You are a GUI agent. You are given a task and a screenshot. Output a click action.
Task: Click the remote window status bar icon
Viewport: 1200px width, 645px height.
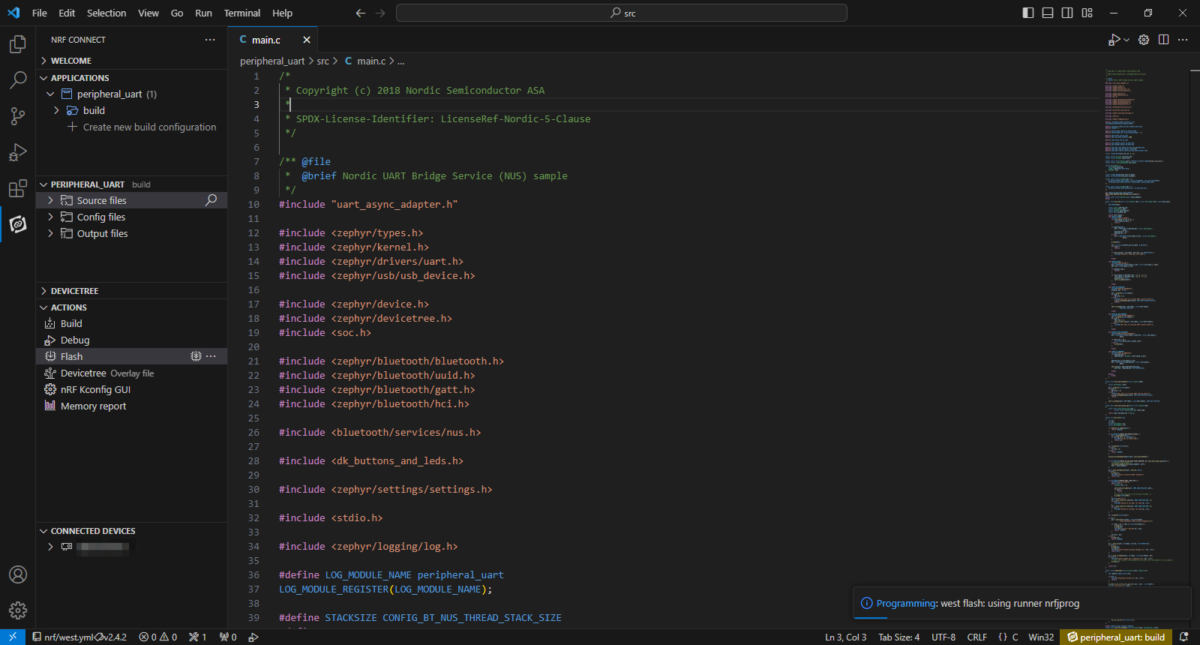click(x=13, y=636)
